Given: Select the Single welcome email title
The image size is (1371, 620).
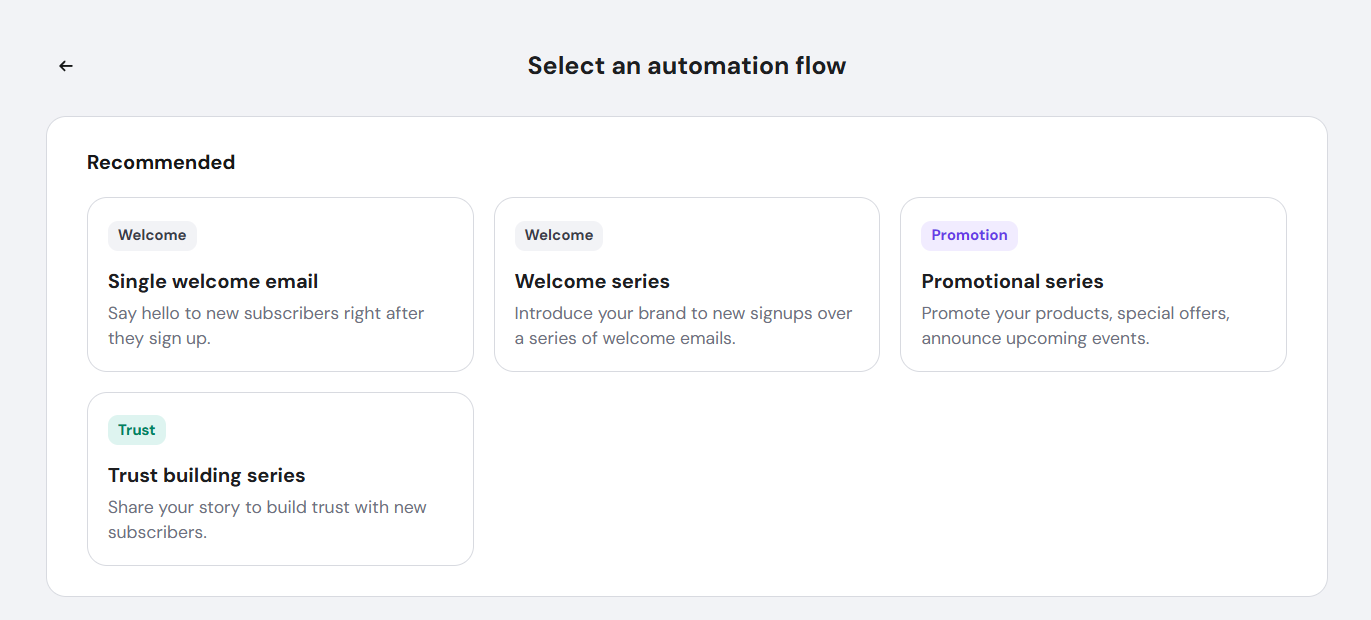Looking at the screenshot, I should pos(213,281).
